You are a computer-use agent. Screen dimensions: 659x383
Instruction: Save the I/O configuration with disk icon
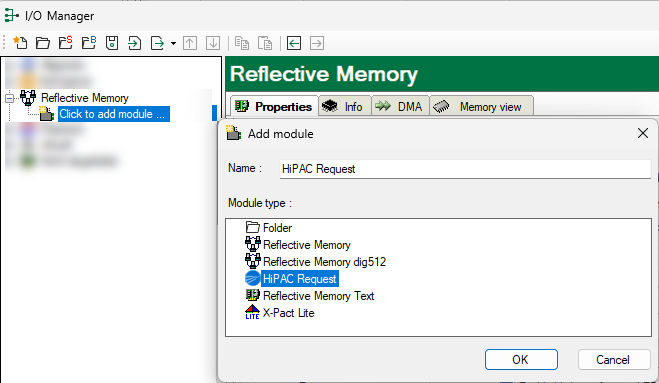click(x=112, y=43)
